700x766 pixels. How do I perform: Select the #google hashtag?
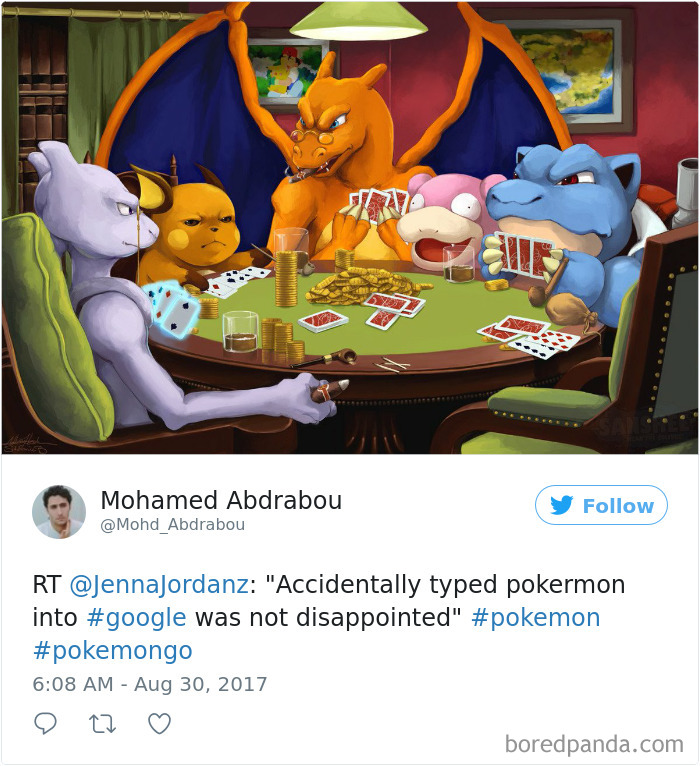136,617
